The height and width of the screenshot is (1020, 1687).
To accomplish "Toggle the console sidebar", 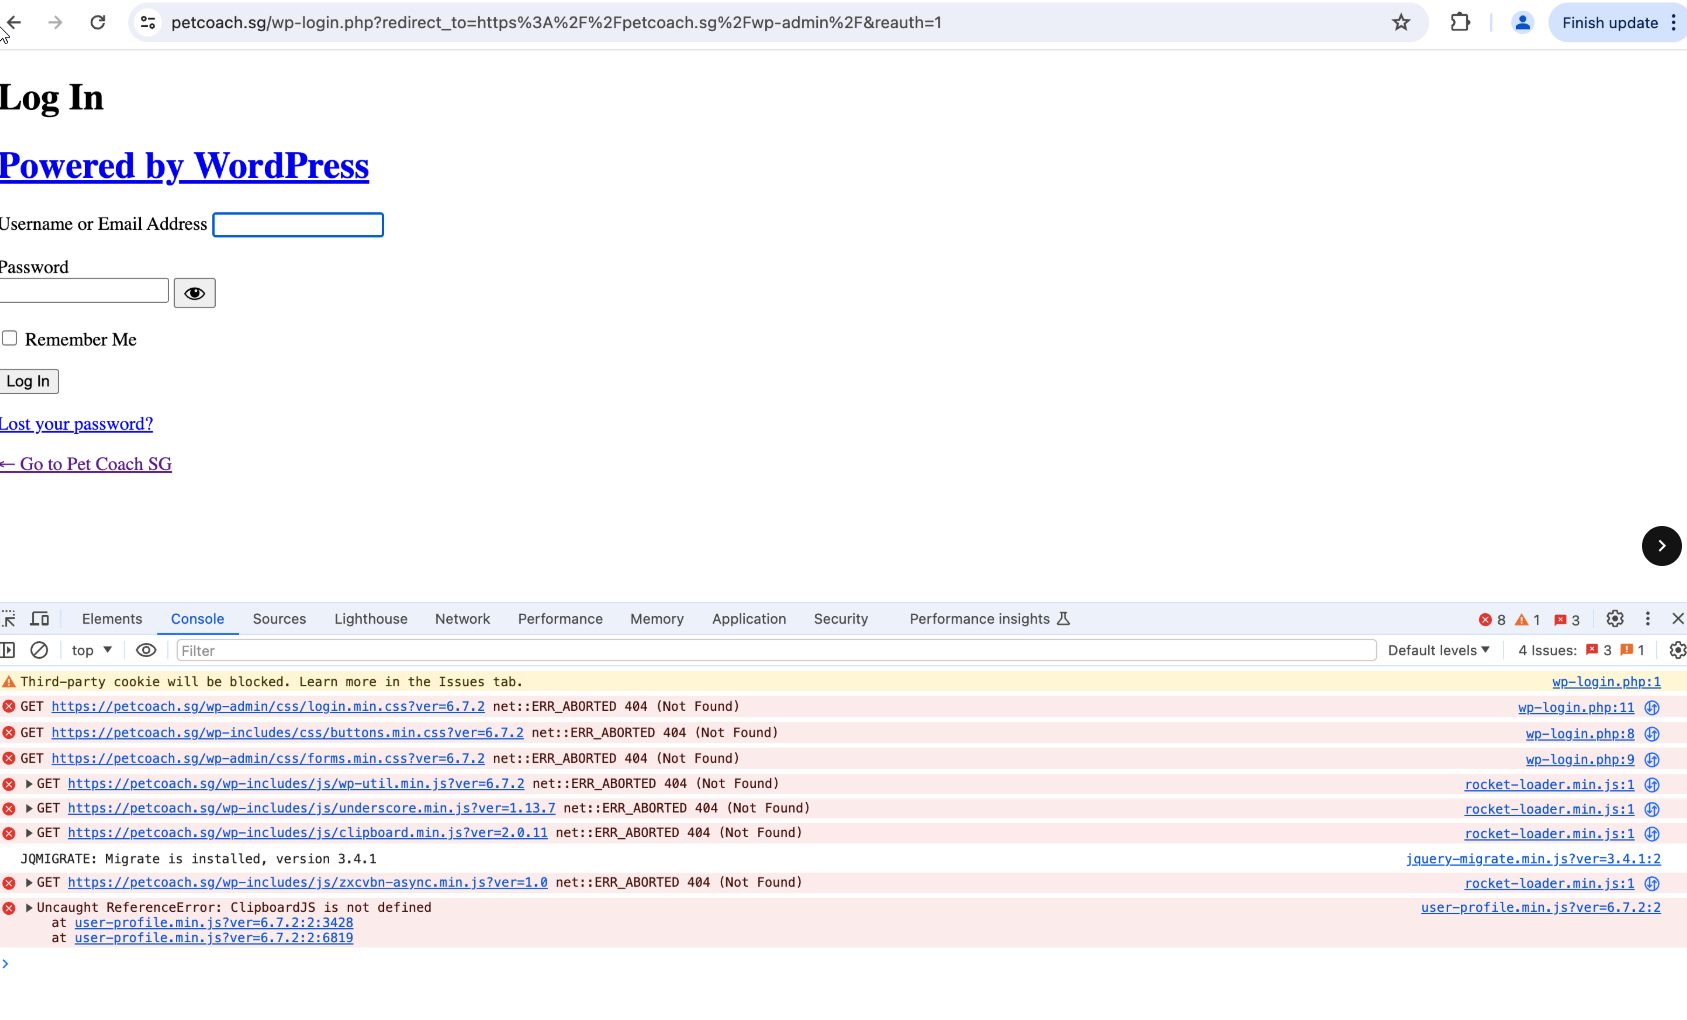I will pyautogui.click(x=8, y=650).
